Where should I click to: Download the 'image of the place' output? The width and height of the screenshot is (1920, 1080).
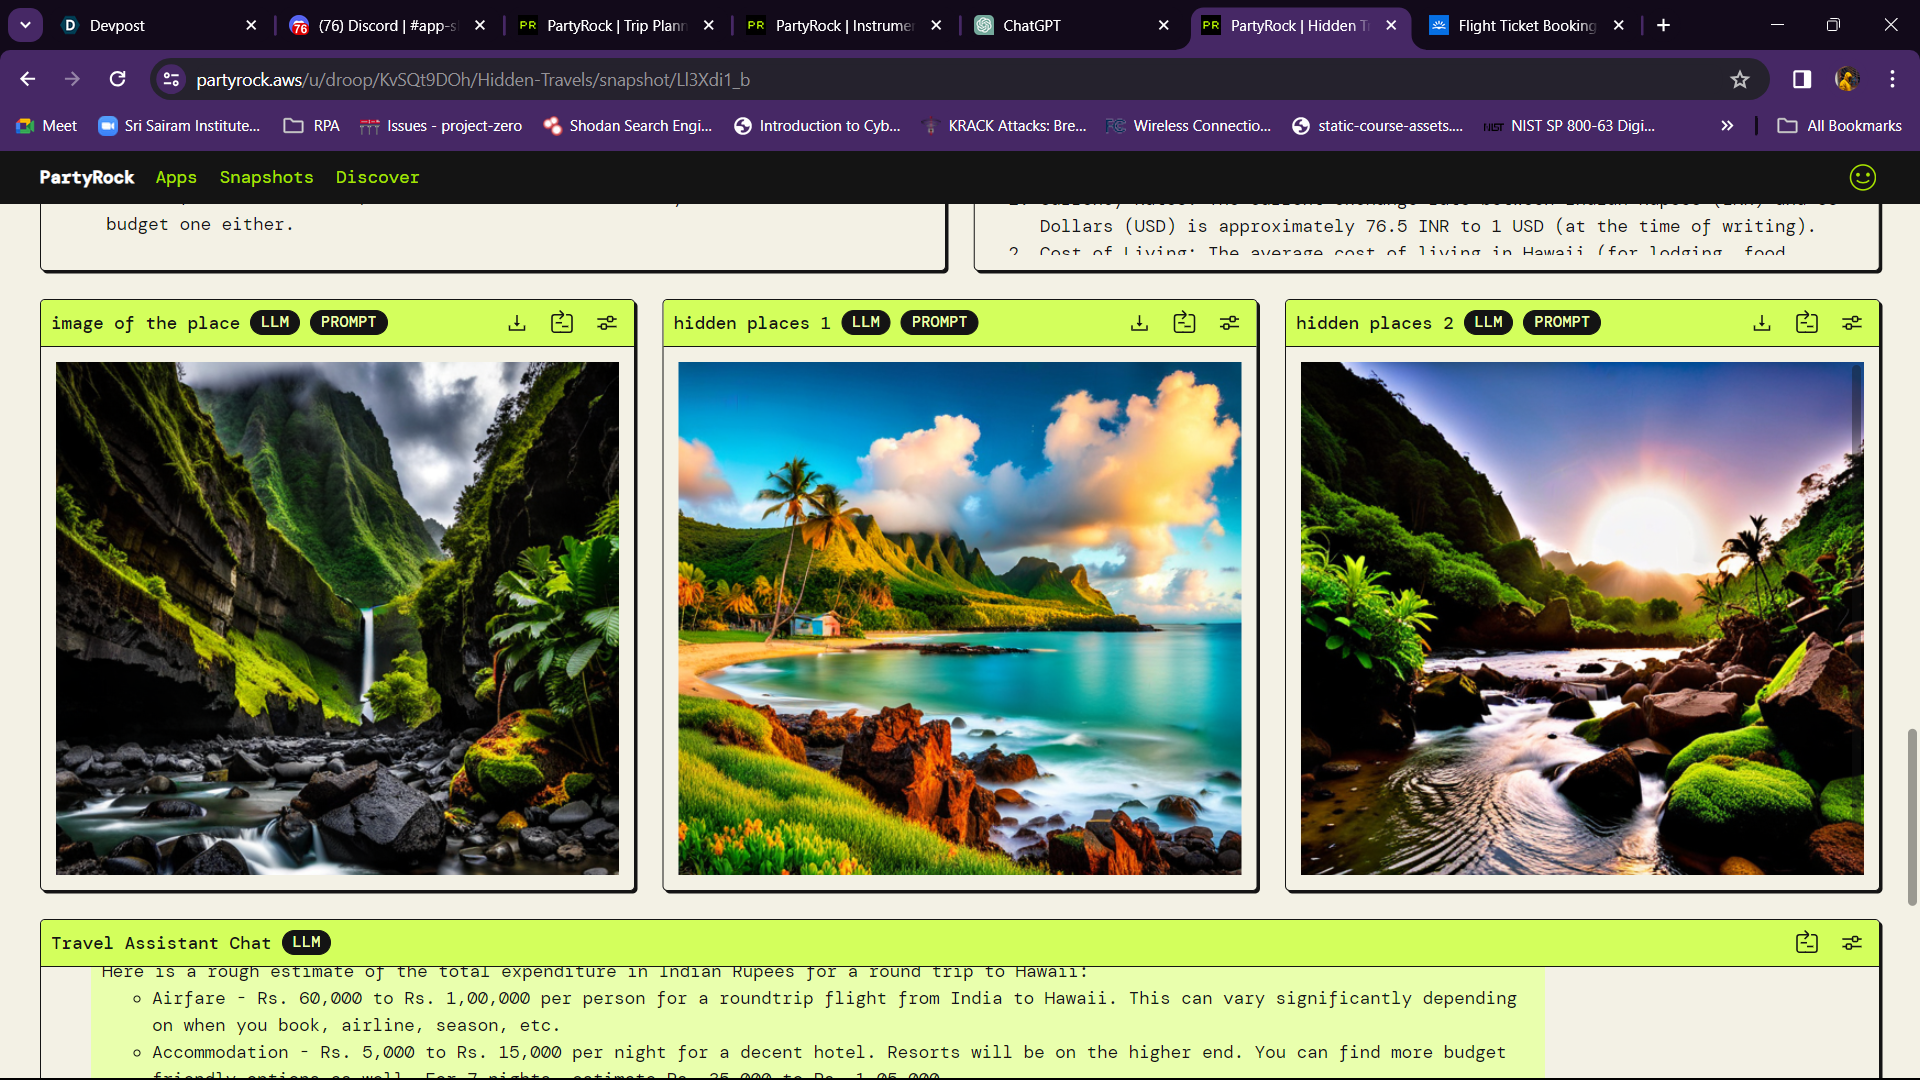(517, 323)
